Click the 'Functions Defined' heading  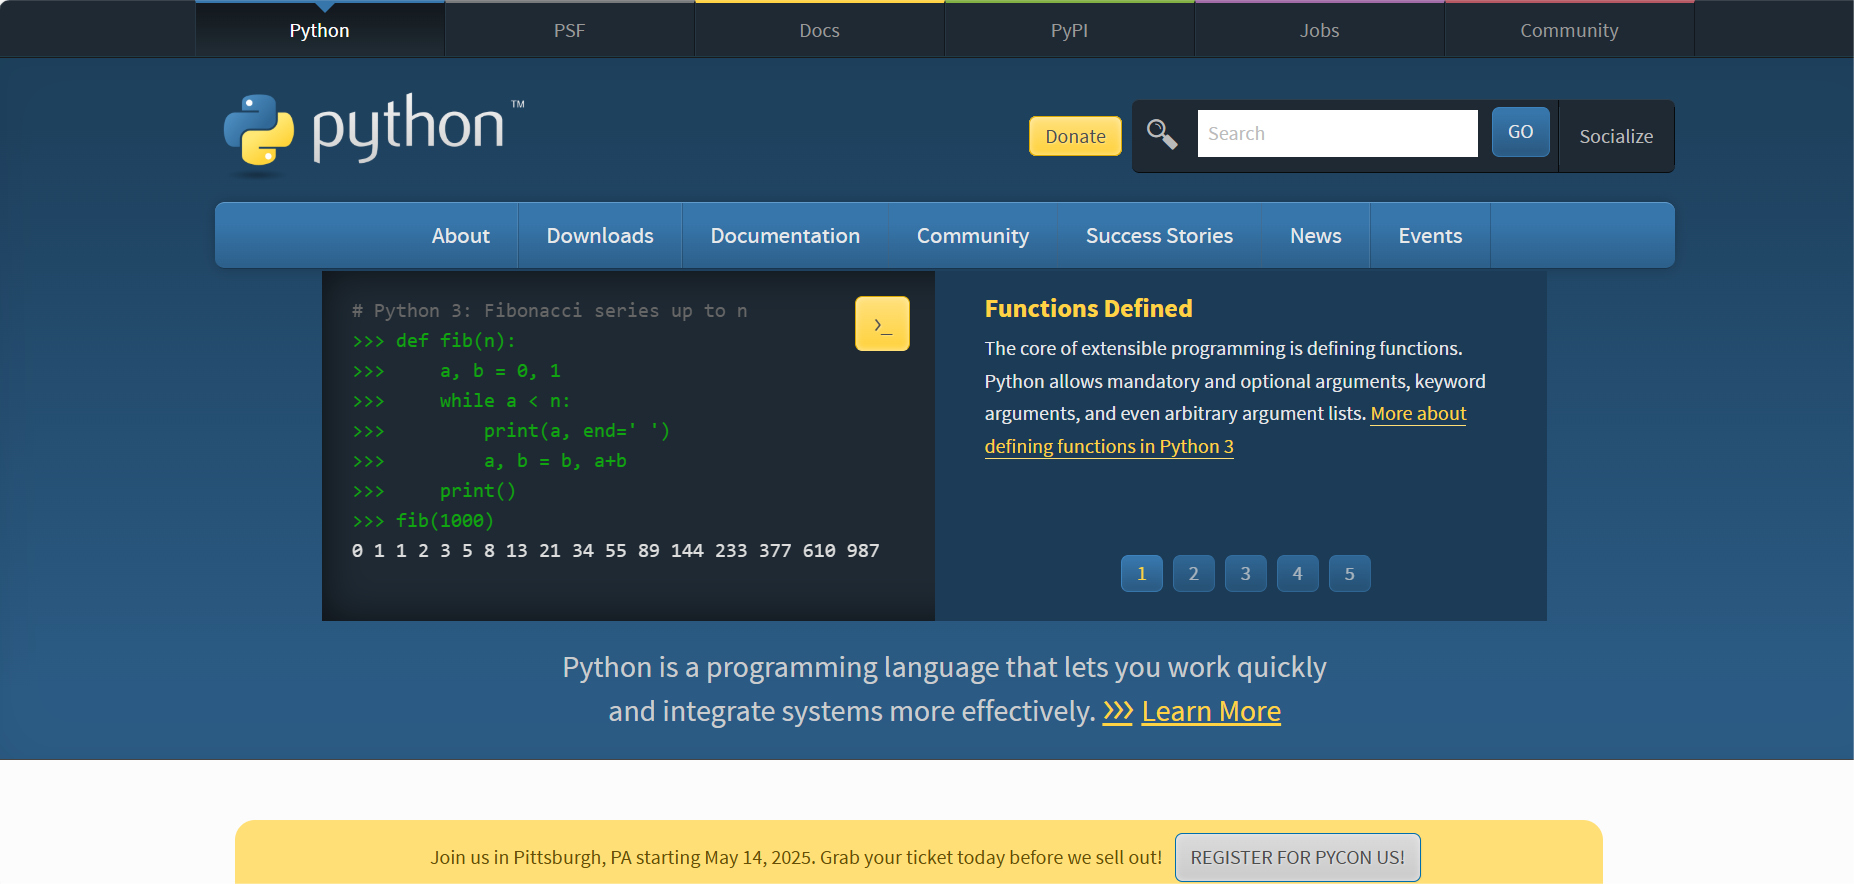(x=1088, y=309)
